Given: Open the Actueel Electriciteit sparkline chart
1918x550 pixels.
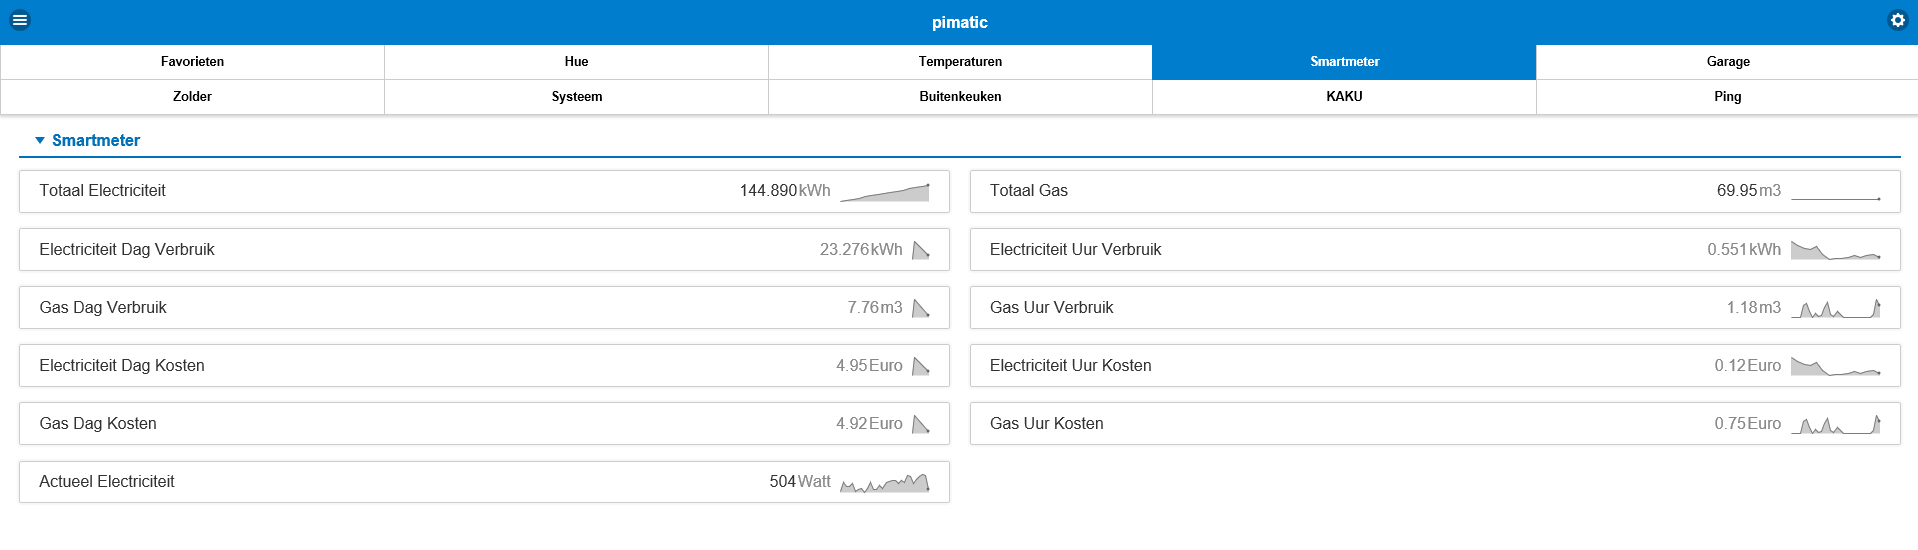Looking at the screenshot, I should point(884,483).
